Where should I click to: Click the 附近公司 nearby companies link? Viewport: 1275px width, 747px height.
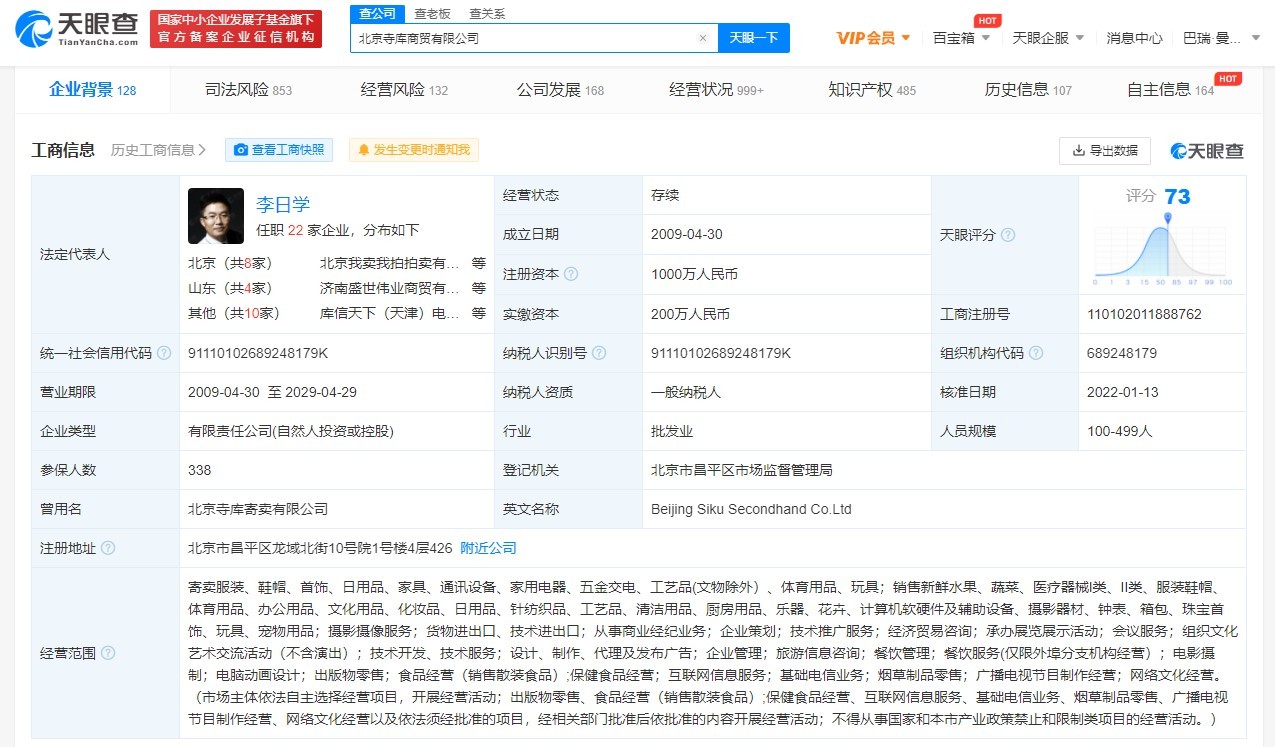point(488,548)
